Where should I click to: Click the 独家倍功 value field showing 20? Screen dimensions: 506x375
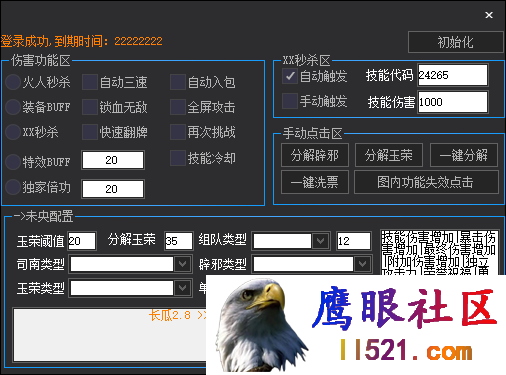click(113, 189)
